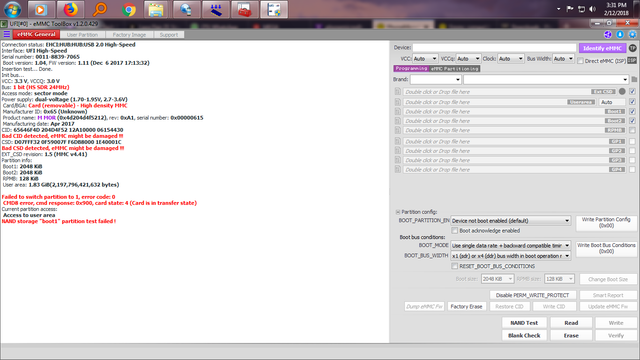Image resolution: width=640 pixels, height=360 pixels.
Task: Open the Clock dropdown
Action: [511, 59]
